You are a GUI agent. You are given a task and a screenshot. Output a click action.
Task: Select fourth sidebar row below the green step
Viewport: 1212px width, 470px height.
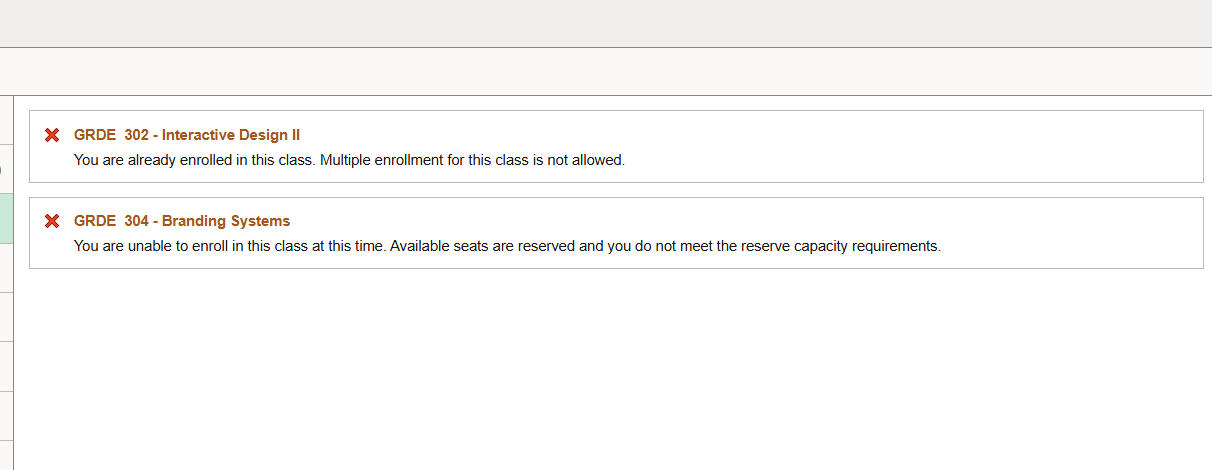[x=6, y=415]
